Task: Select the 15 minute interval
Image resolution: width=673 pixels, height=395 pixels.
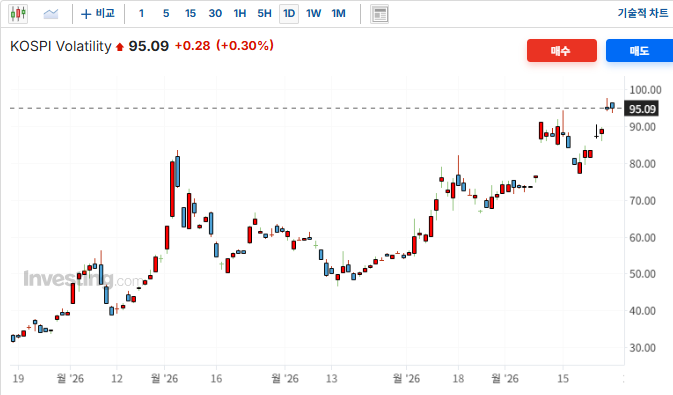Action: (190, 14)
